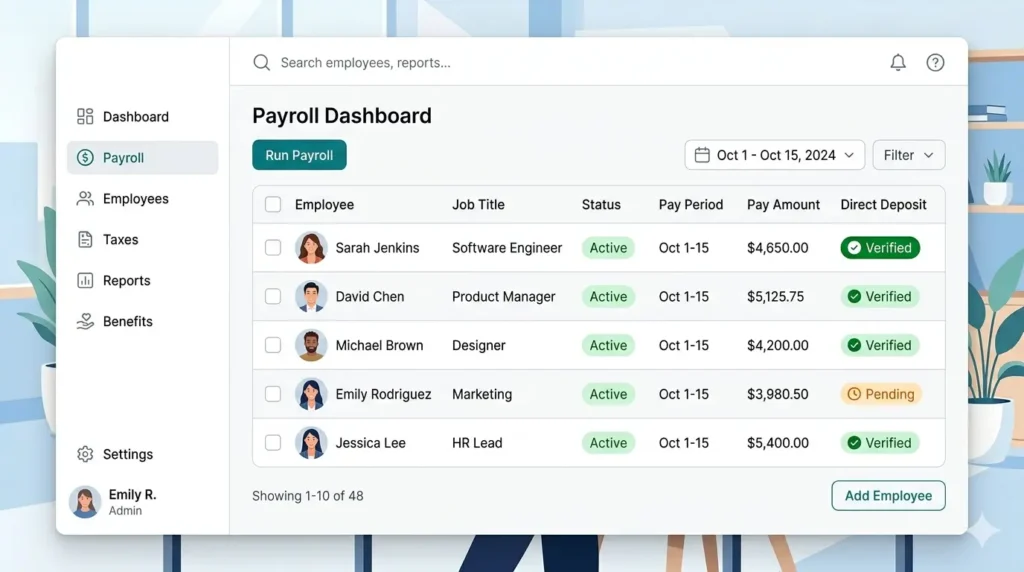Click the name Michael Brown
The height and width of the screenshot is (572, 1024).
(x=379, y=345)
